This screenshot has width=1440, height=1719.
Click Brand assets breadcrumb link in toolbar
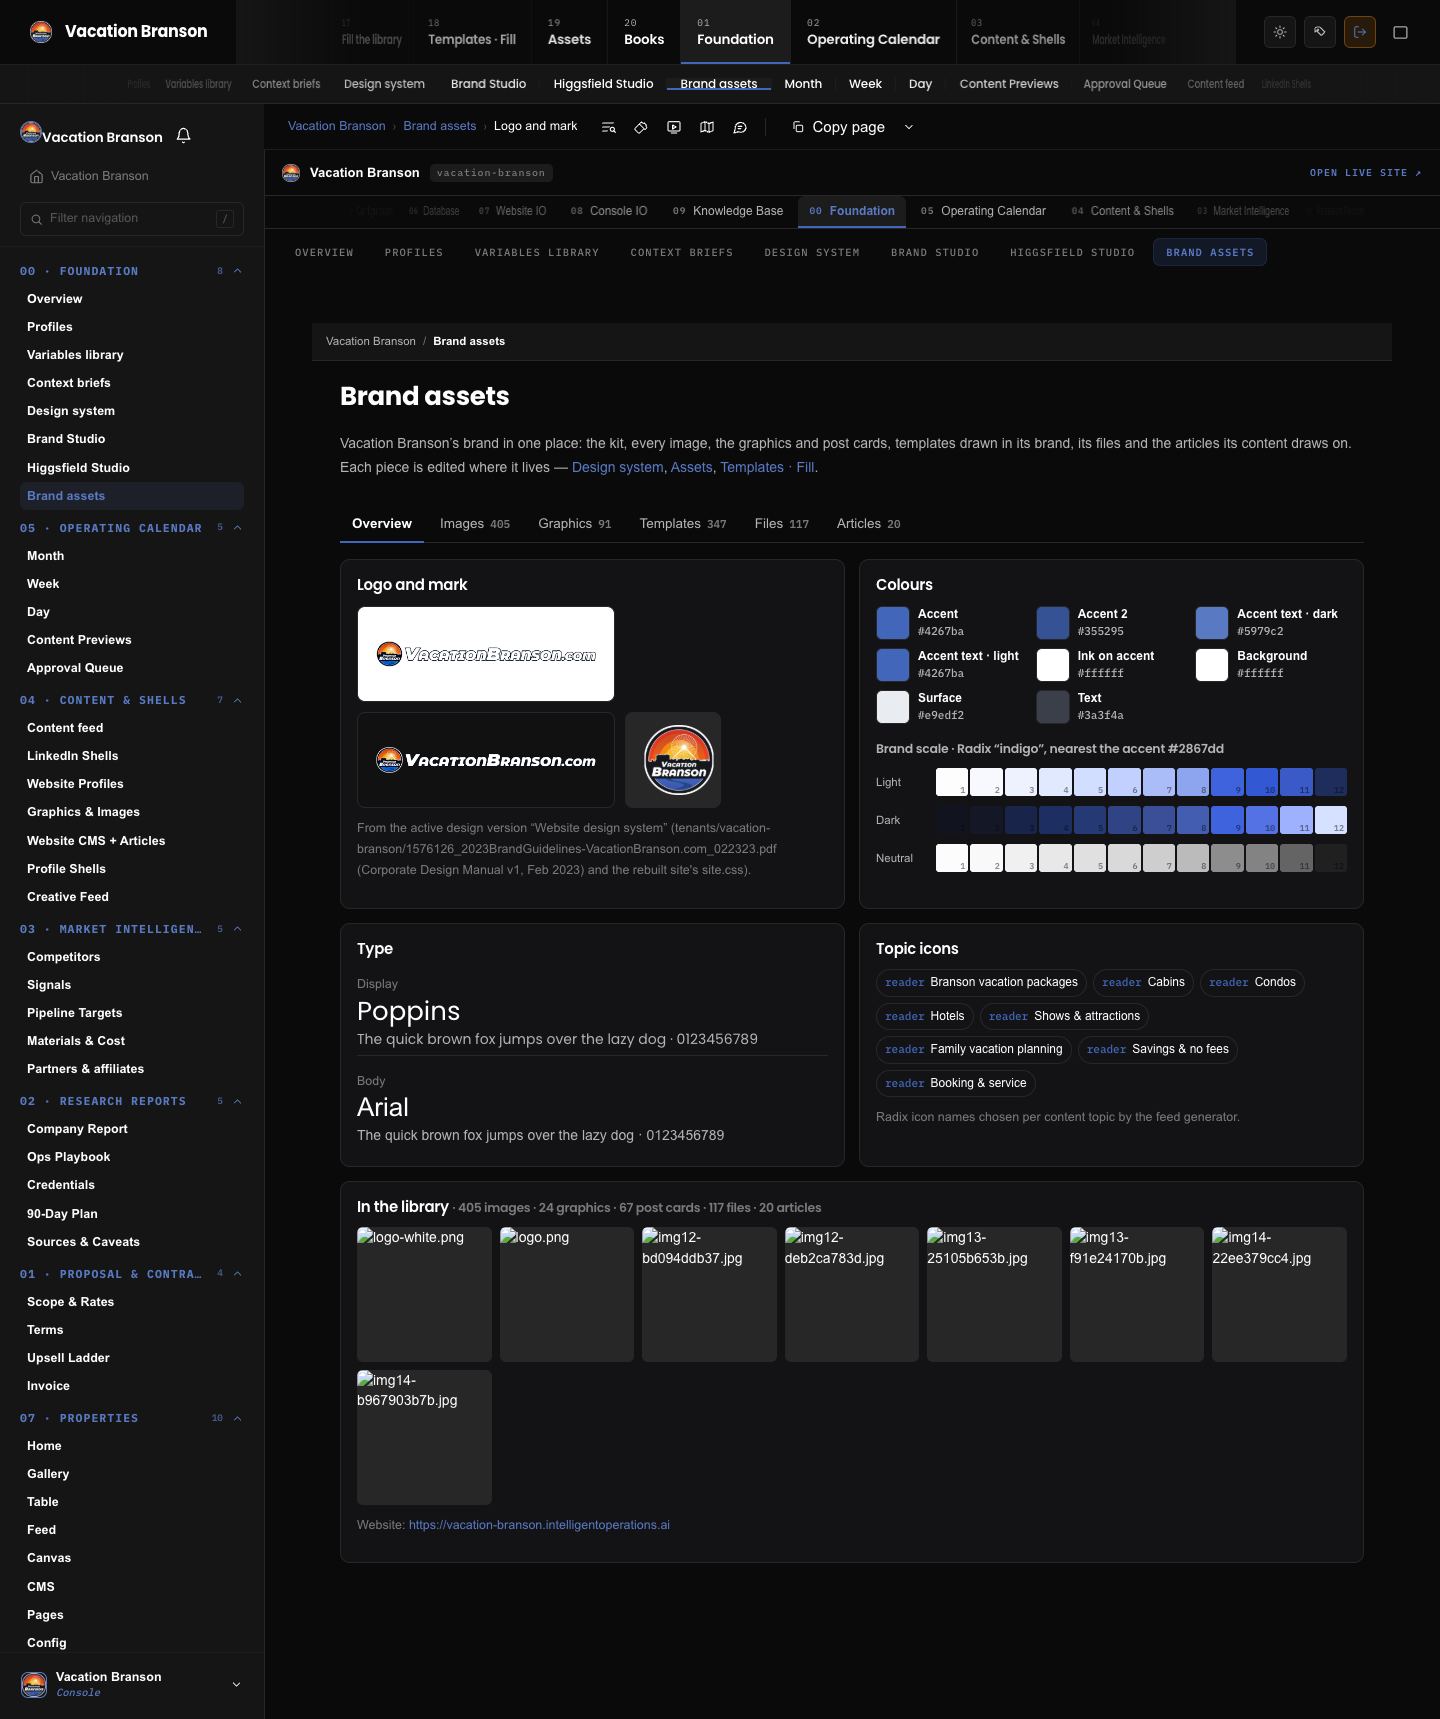pyautogui.click(x=439, y=126)
